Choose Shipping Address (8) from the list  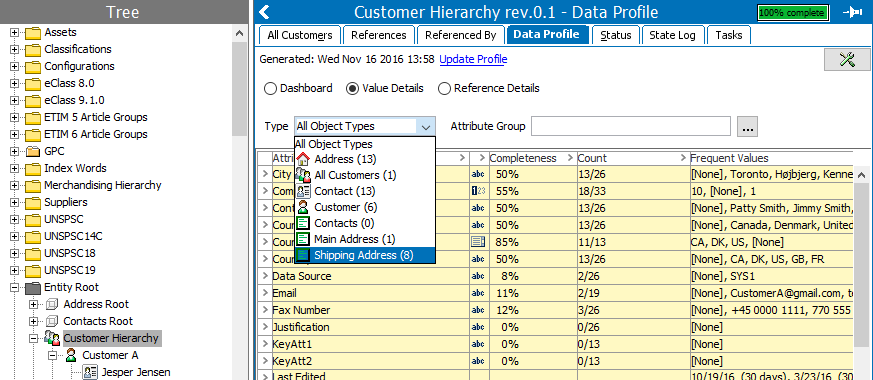point(365,255)
